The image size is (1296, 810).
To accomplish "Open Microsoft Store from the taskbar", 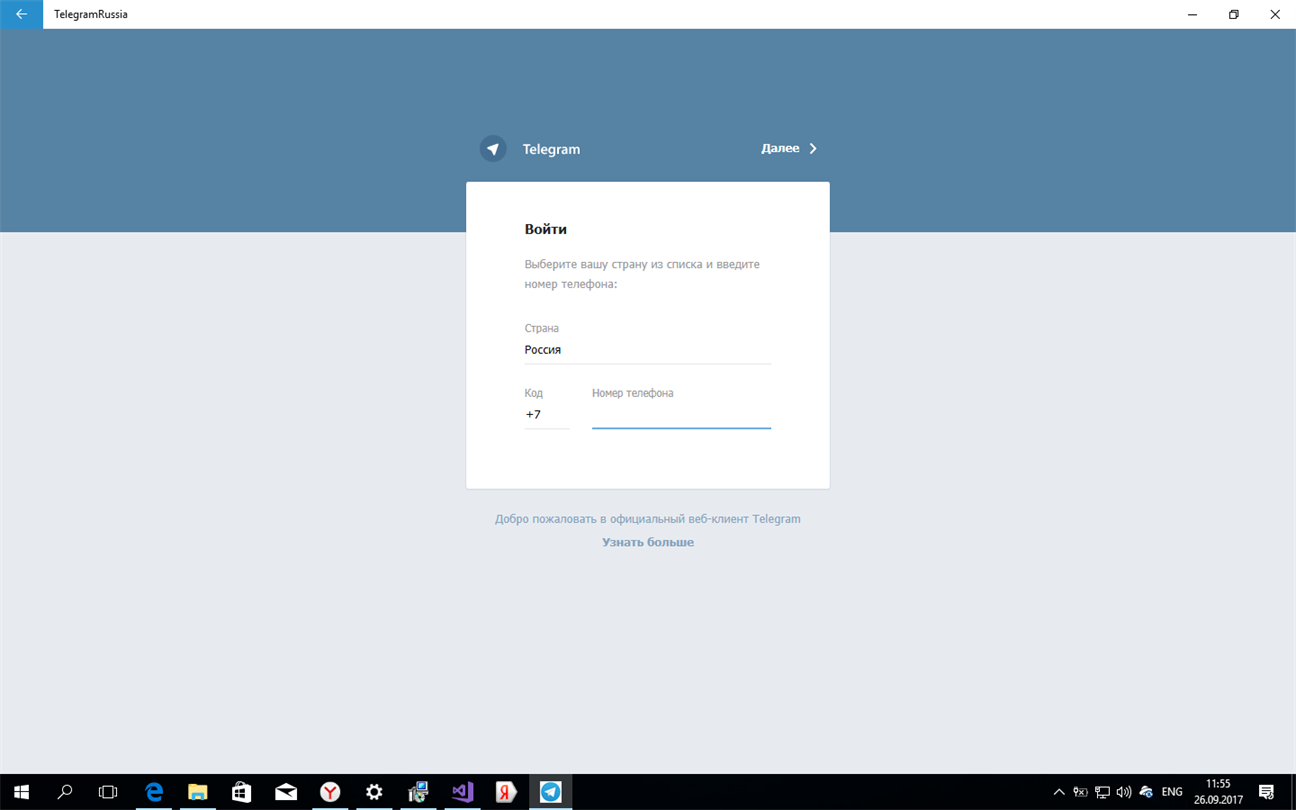I will point(242,792).
